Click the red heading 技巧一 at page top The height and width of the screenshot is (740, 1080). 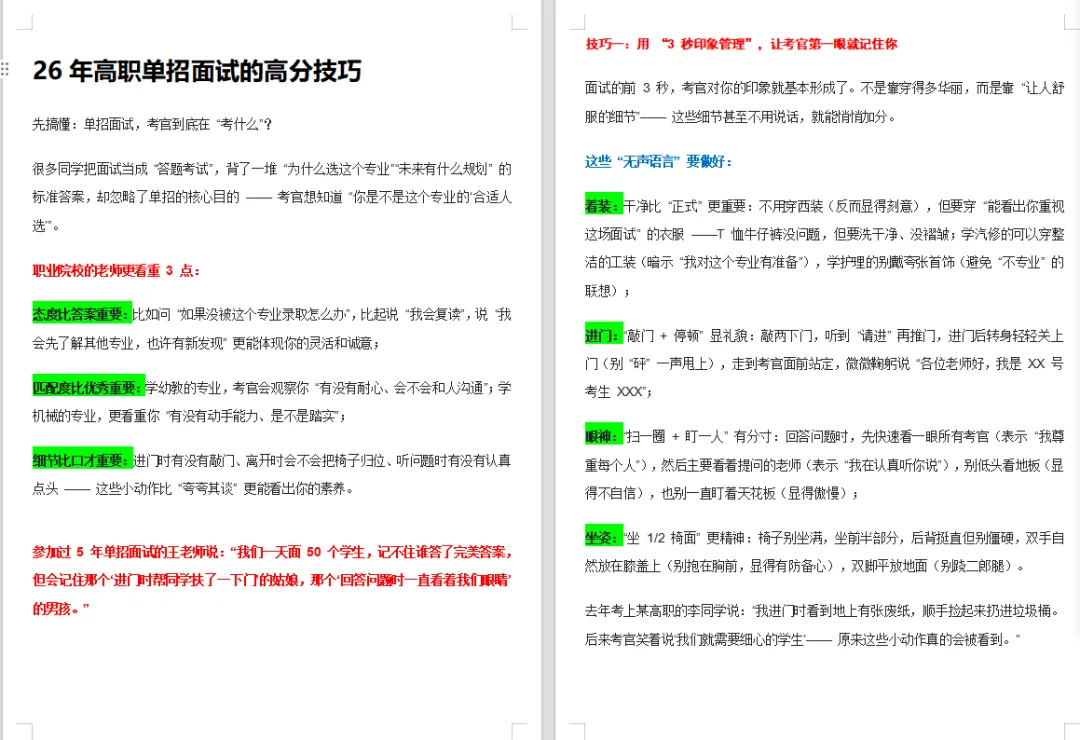pos(740,44)
